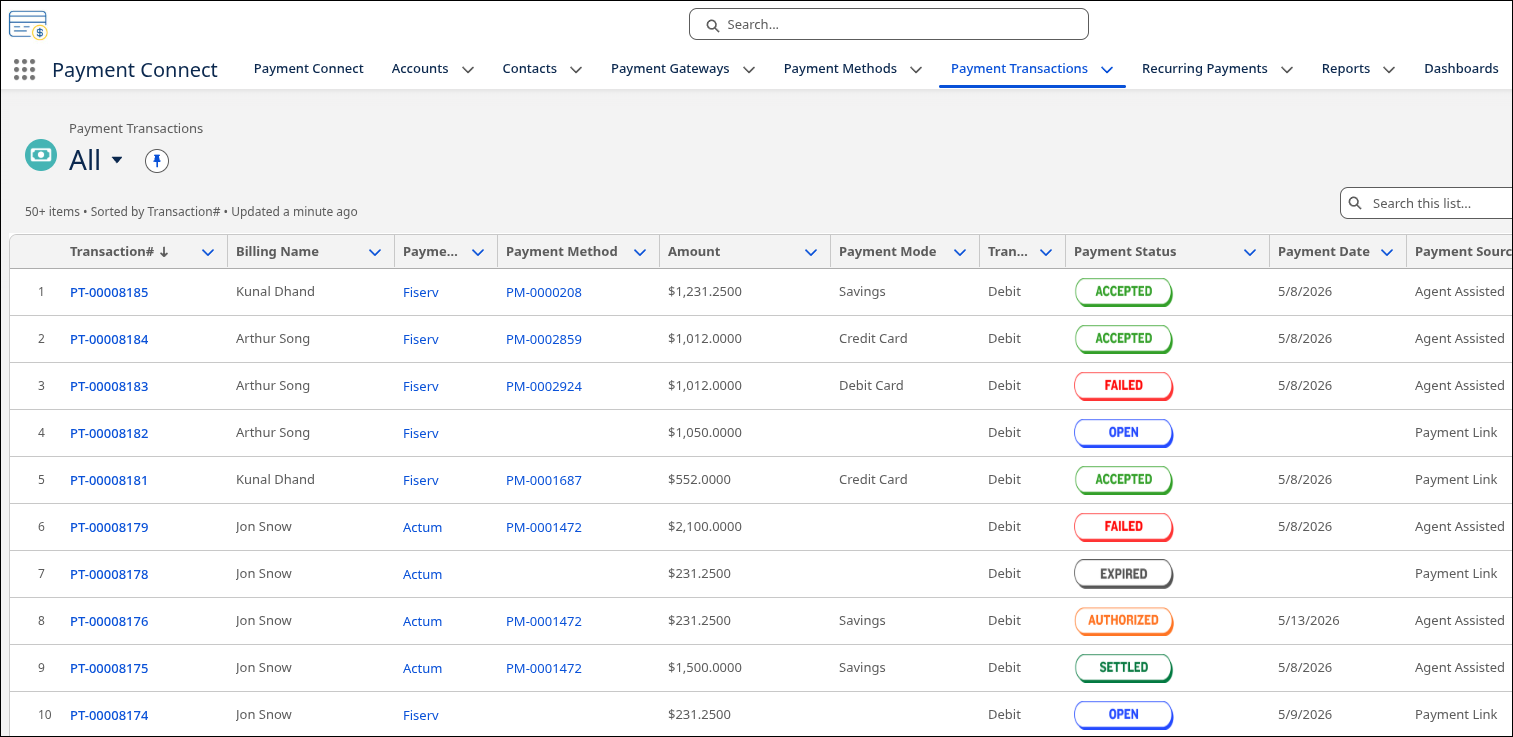Click the search magnifier in global search
Image resolution: width=1513 pixels, height=737 pixels.
click(x=713, y=25)
